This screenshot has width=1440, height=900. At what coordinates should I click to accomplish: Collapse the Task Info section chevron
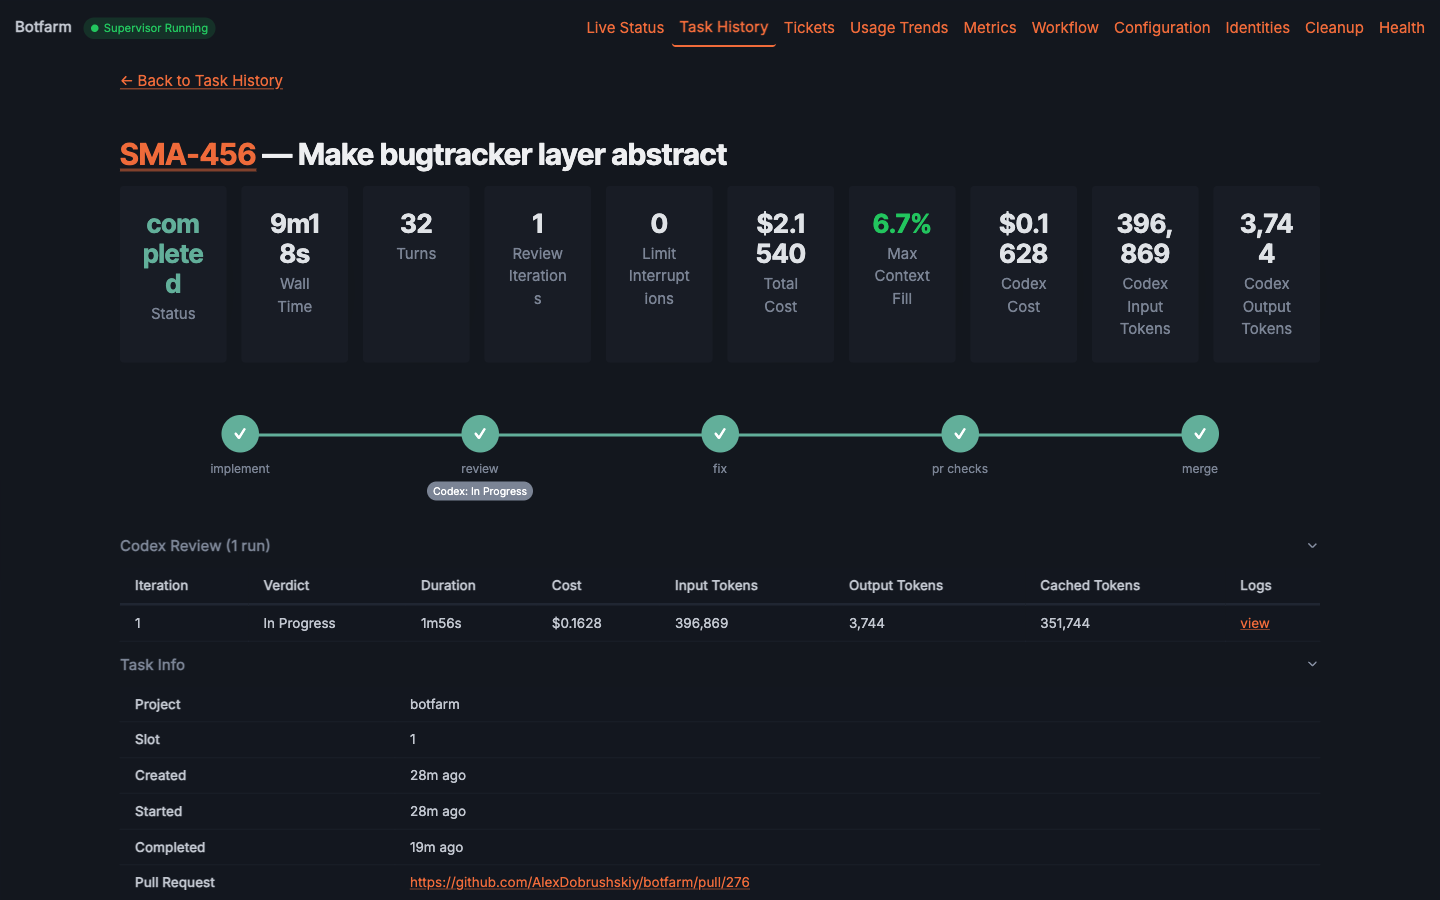click(x=1311, y=664)
